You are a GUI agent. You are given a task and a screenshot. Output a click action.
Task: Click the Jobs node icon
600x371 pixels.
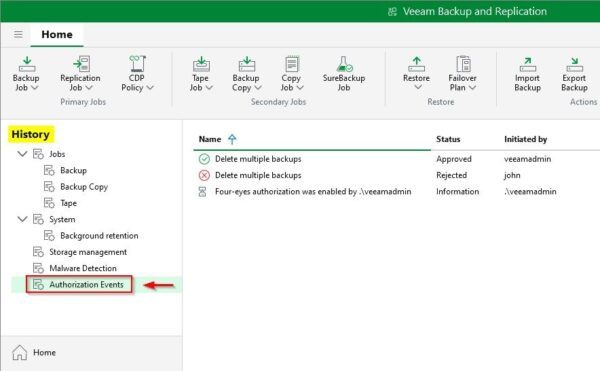[x=38, y=154]
